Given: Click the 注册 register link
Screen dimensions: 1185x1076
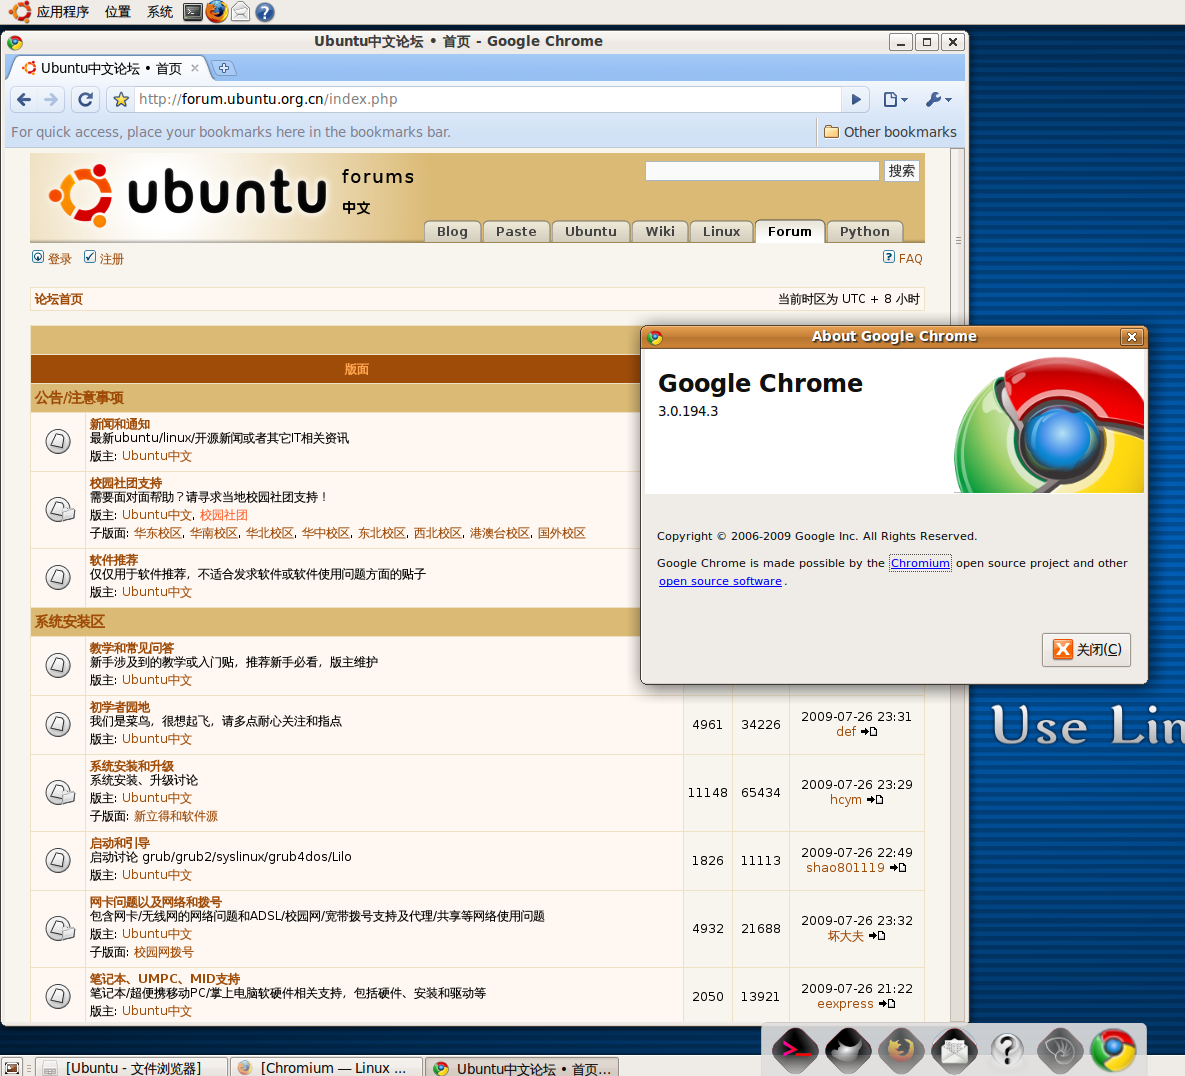Looking at the screenshot, I should [111, 259].
